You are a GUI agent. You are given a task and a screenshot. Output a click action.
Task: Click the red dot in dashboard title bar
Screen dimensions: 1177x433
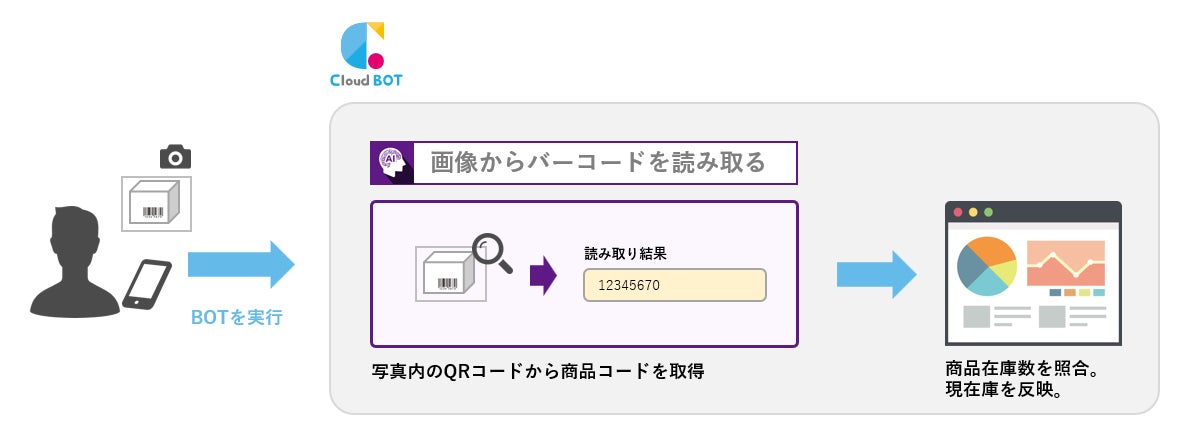click(958, 212)
